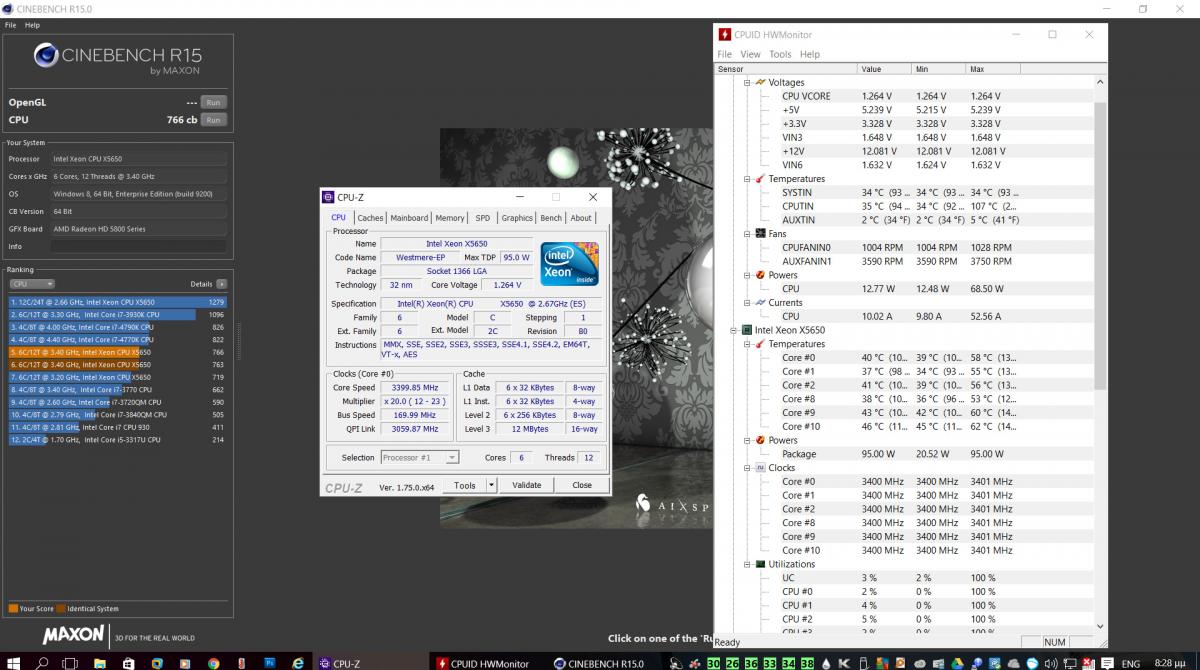Click the Intel Xeon X5650 chip icon
Viewport: 1200px width, 670px height.
[746, 330]
